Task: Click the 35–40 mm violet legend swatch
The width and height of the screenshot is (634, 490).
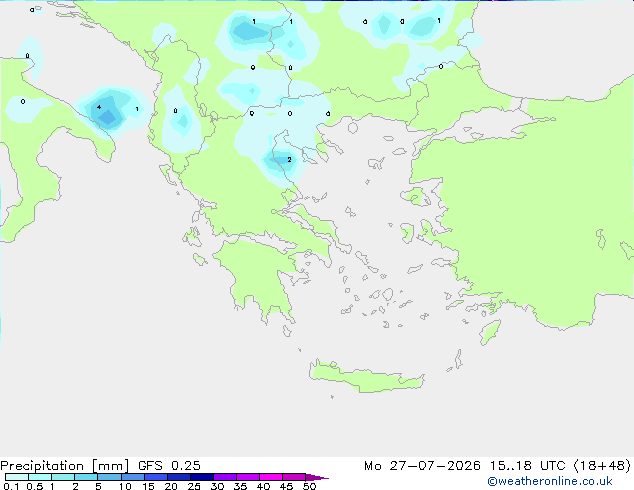Action: 248,477
